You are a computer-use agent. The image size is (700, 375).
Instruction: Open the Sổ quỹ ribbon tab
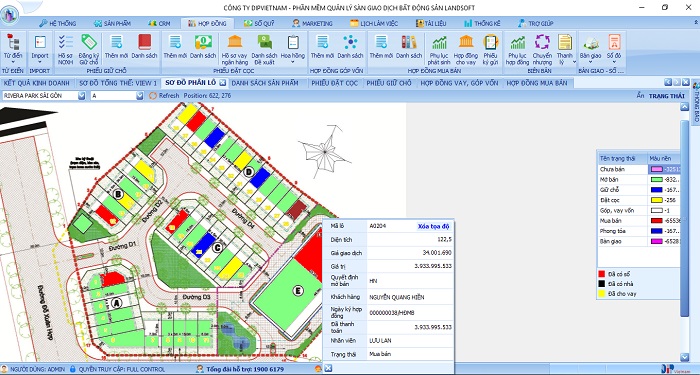pos(259,23)
